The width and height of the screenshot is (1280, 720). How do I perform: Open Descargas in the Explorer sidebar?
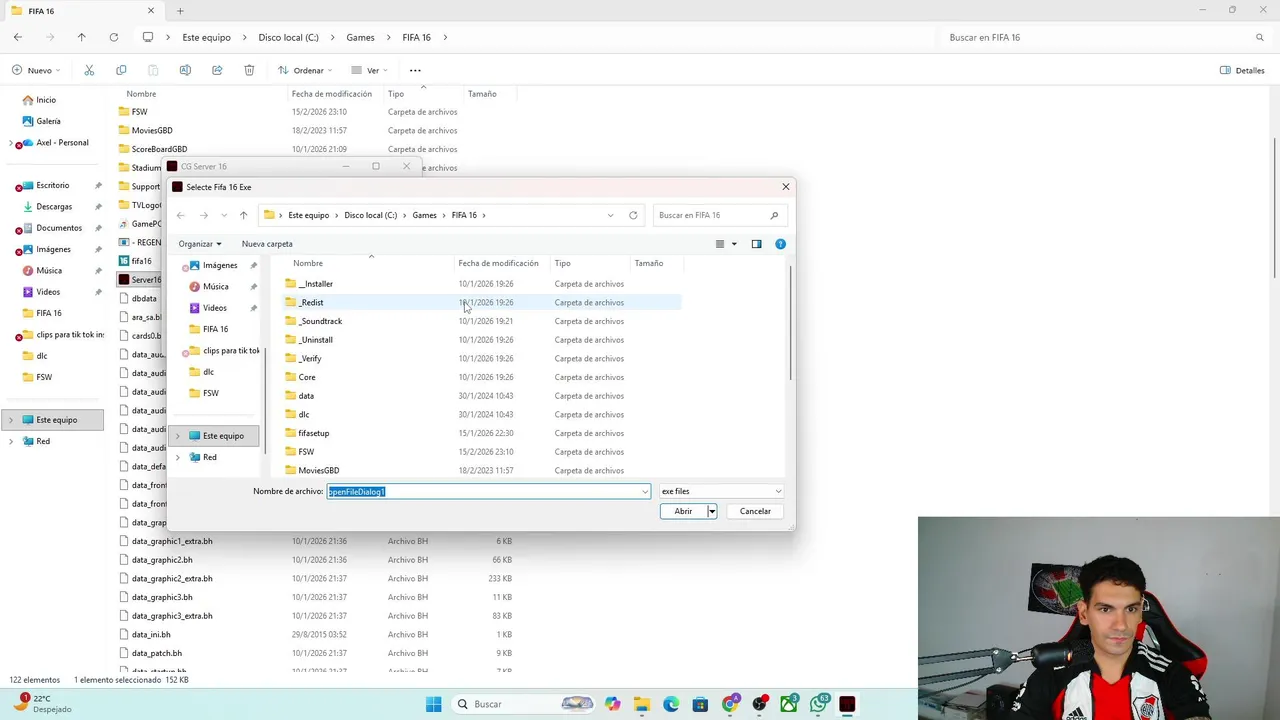tap(54, 207)
